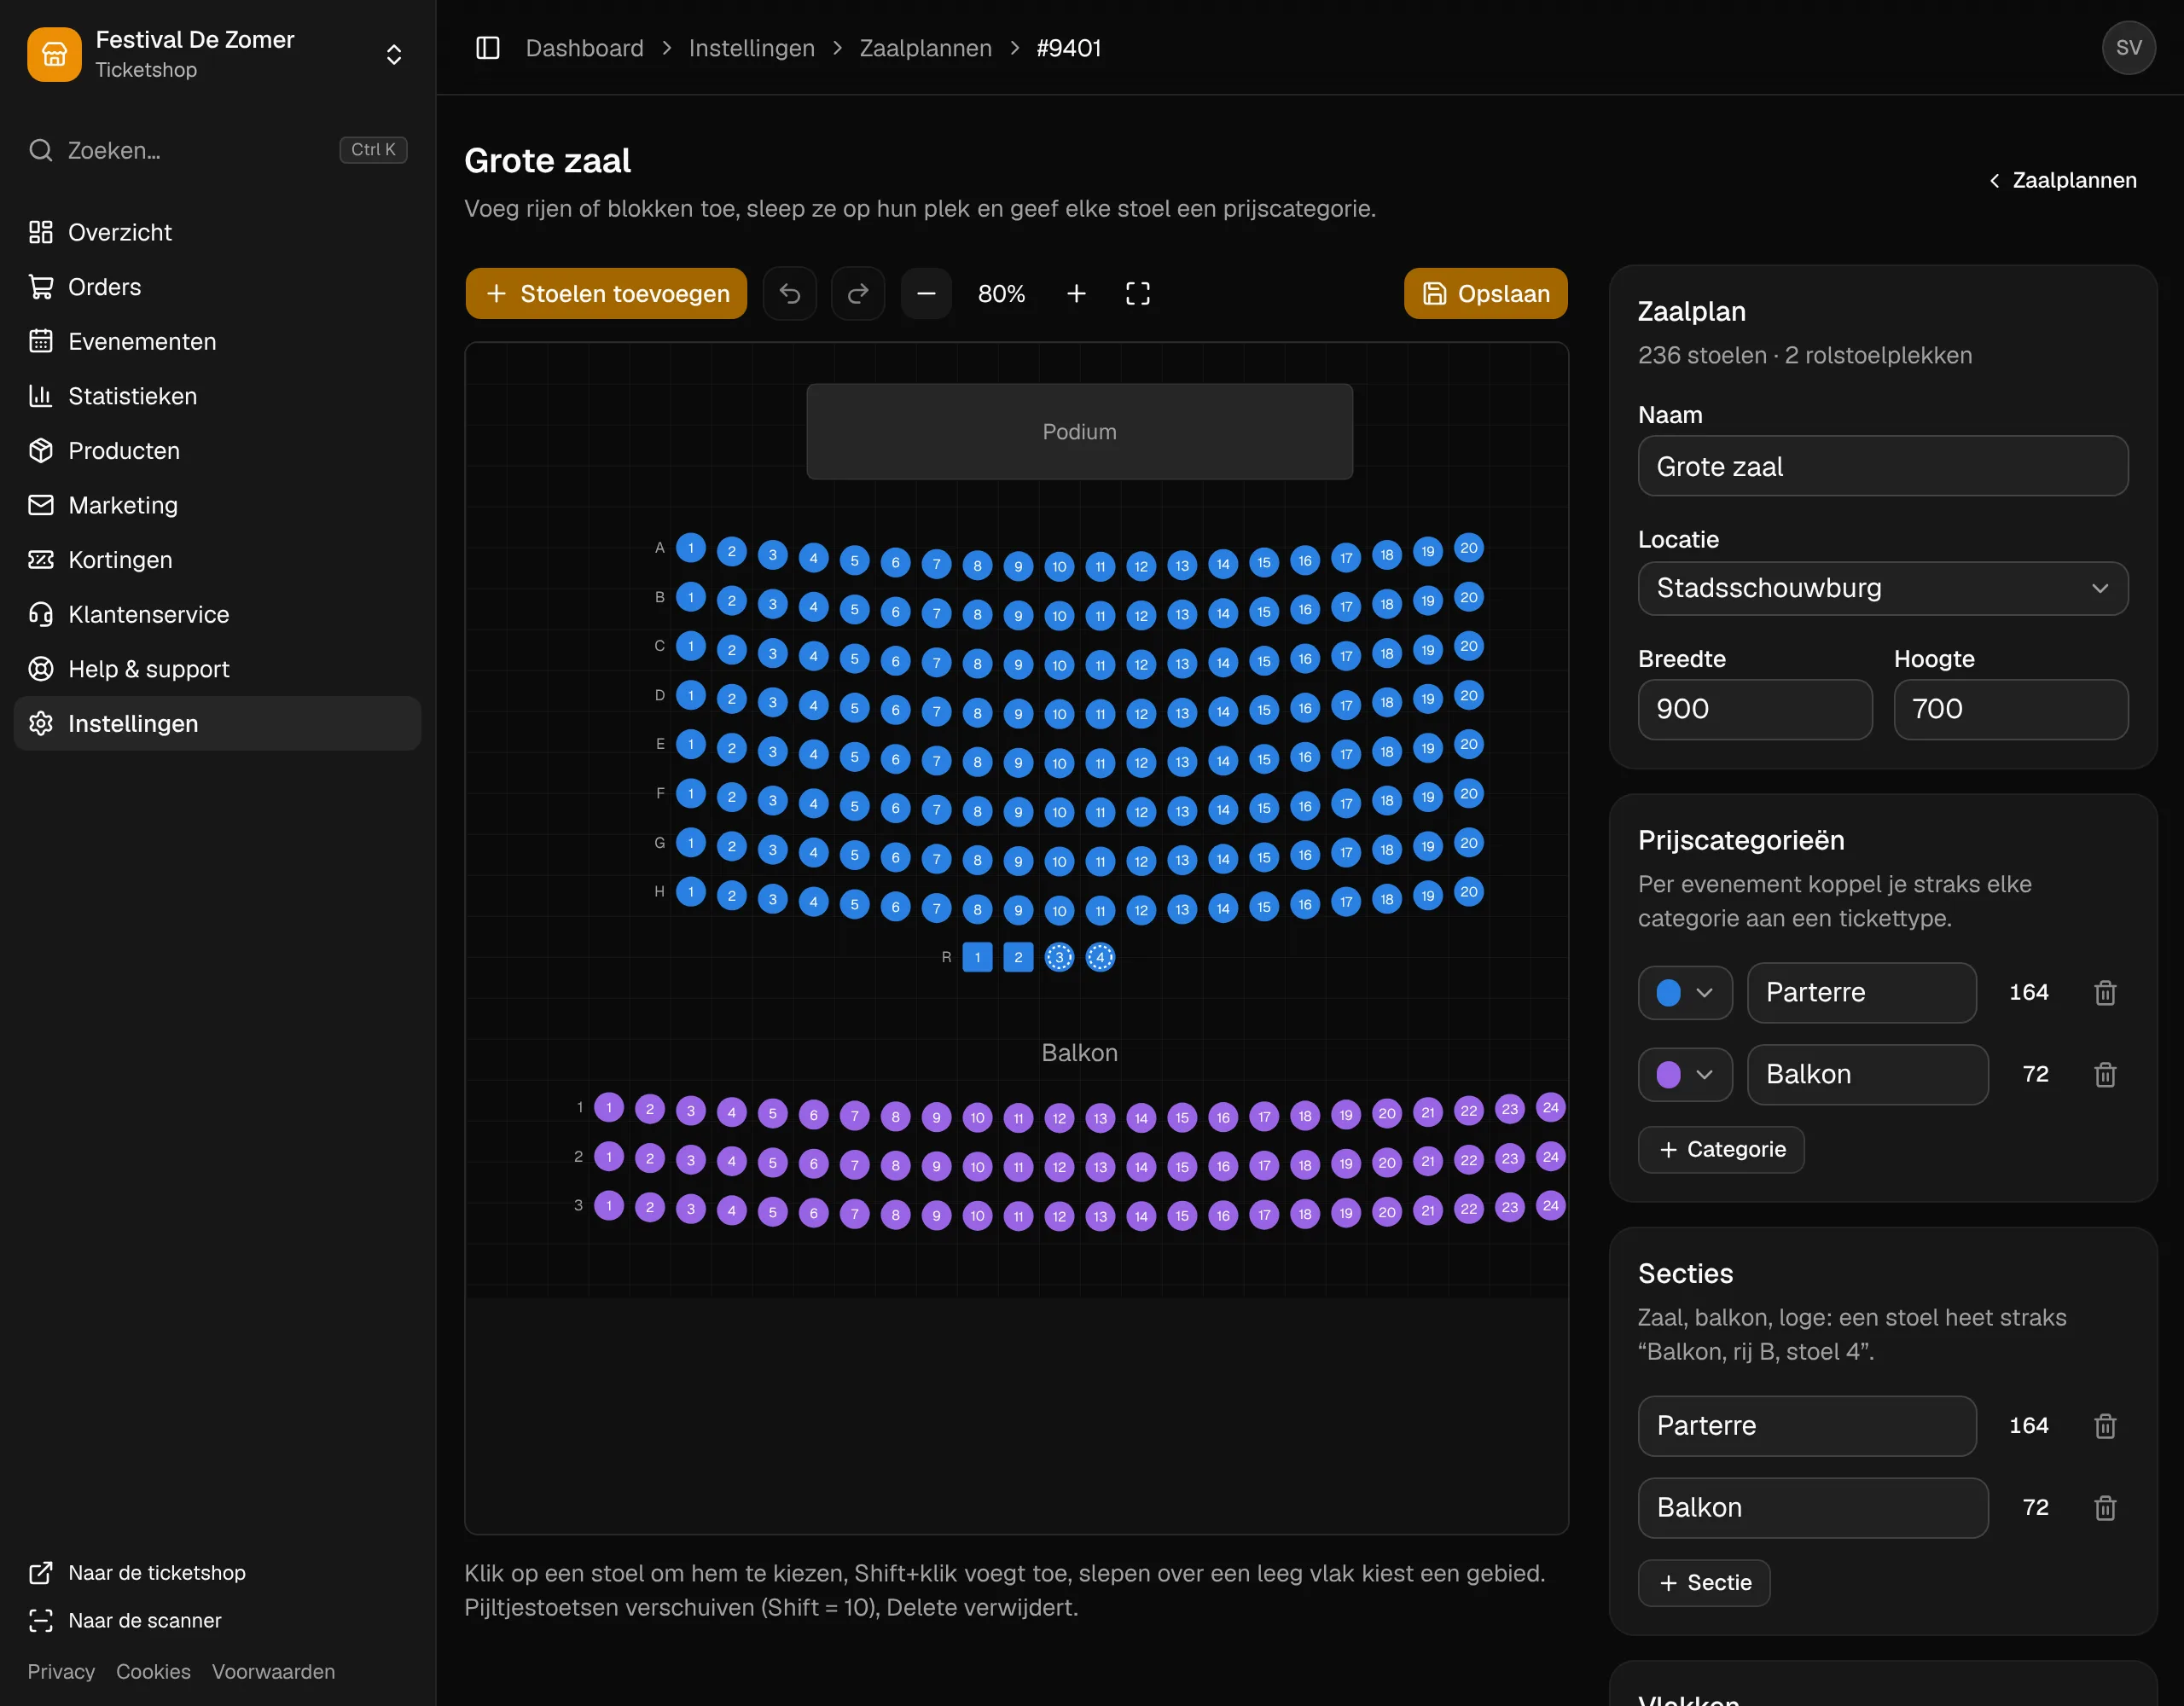Expand the shop switcher chevrons
Viewport: 2184px width, 1706px height.
coord(394,54)
